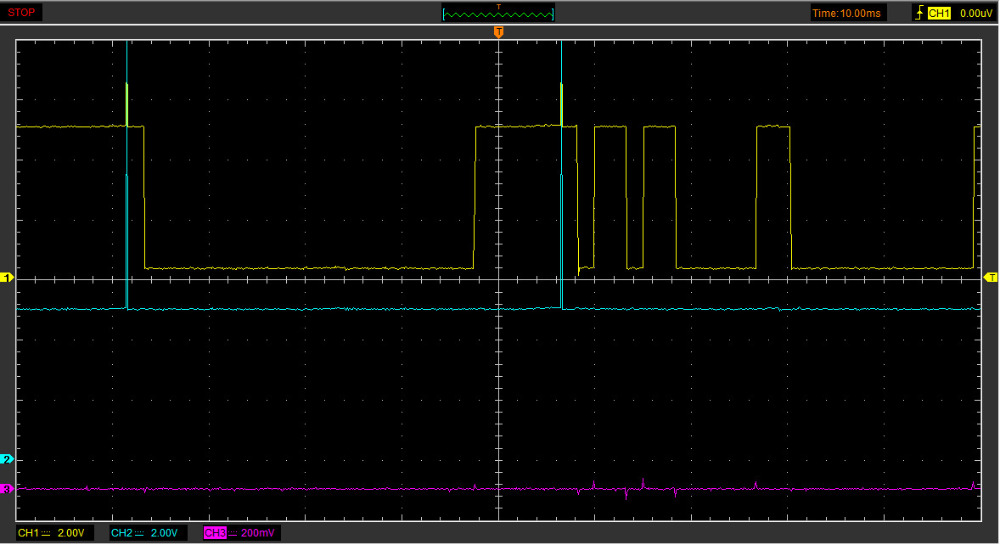Select the CH1 trigger source badge
1000x544 pixels.
(x=938, y=13)
